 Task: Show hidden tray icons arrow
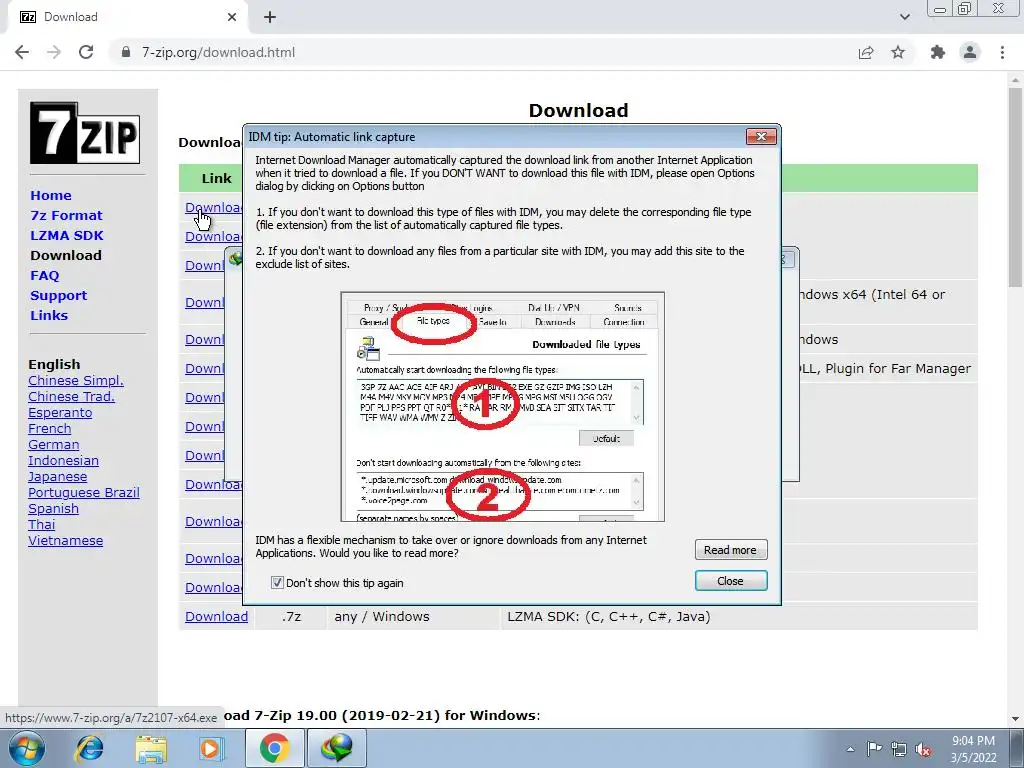coord(850,749)
